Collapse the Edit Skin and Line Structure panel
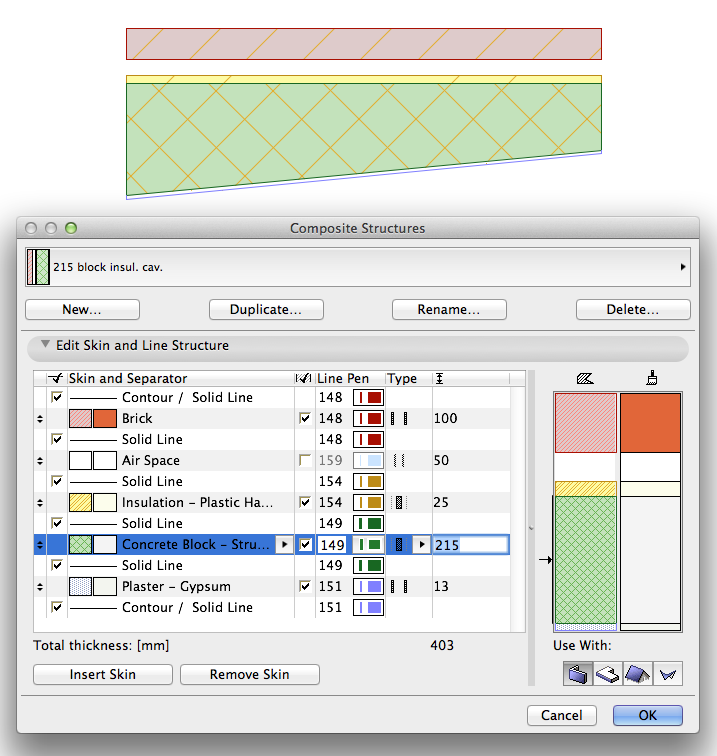Image resolution: width=717 pixels, height=756 pixels. (x=45, y=344)
